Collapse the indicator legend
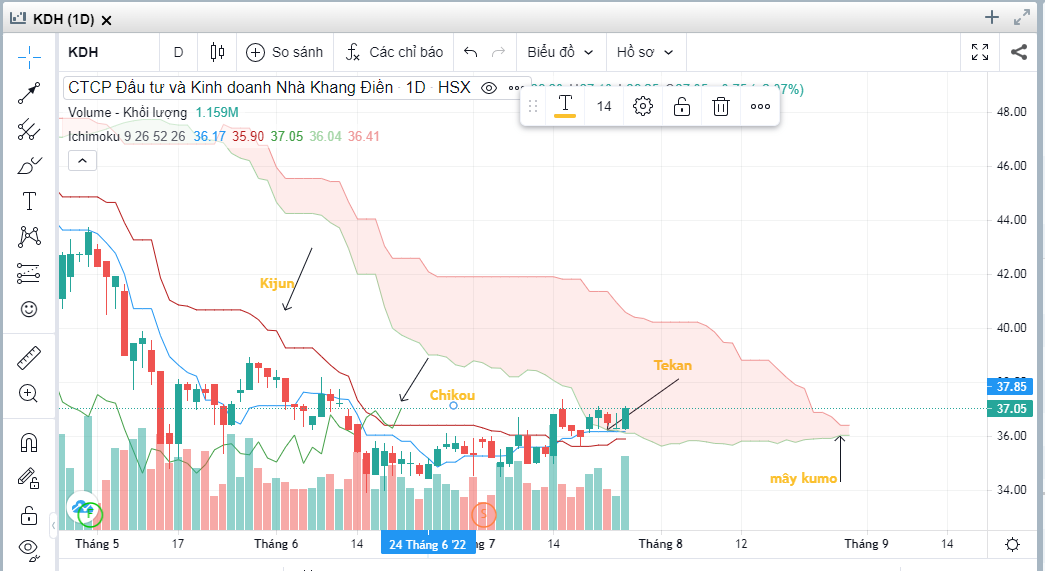The width and height of the screenshot is (1045, 571). [x=83, y=161]
